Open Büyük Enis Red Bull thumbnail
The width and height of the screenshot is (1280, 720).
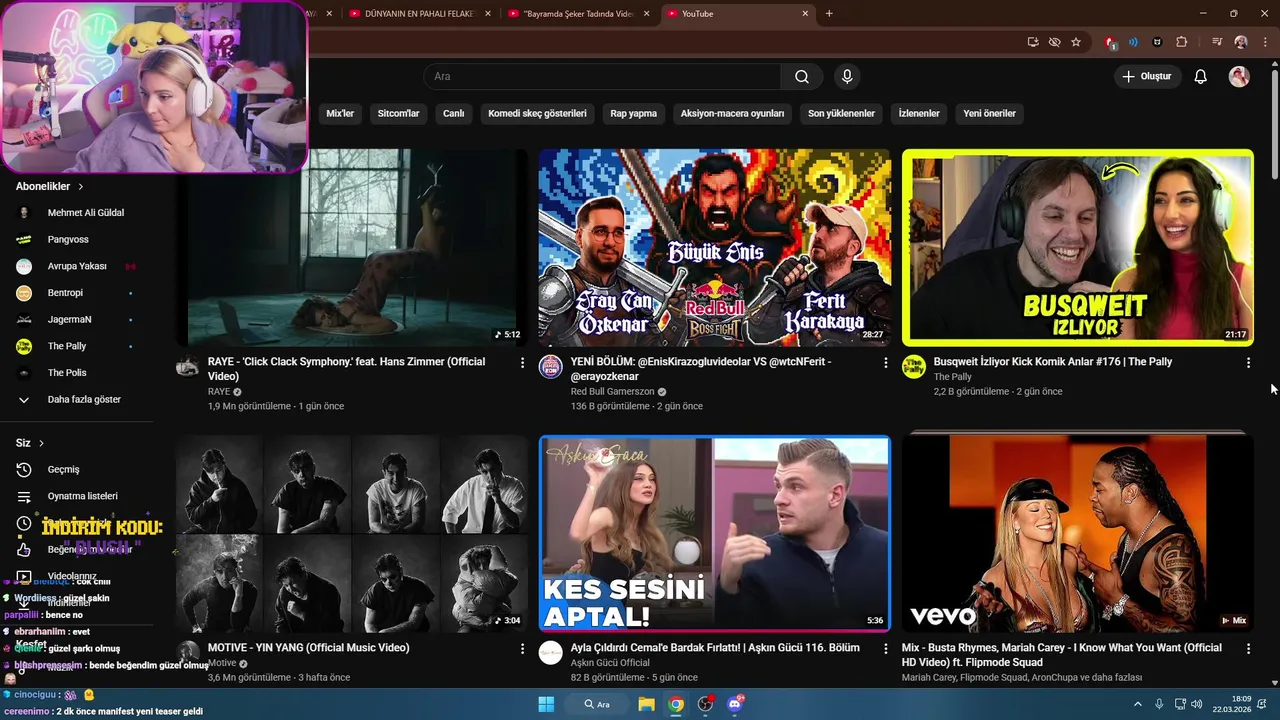click(714, 247)
